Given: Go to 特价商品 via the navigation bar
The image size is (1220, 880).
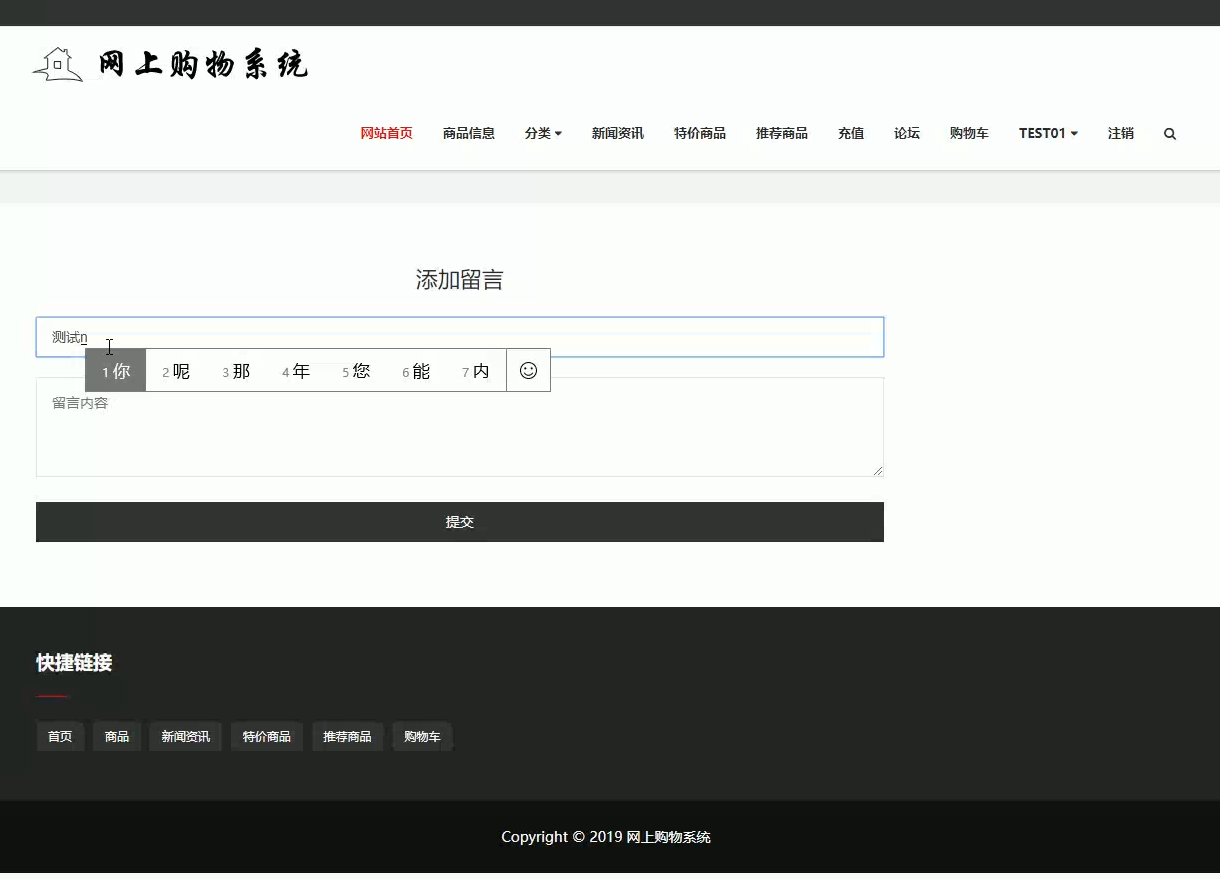Looking at the screenshot, I should (x=700, y=133).
